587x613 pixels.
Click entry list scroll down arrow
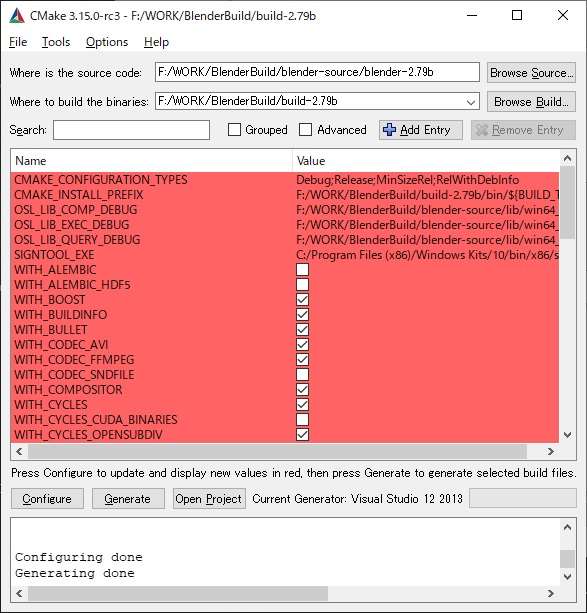tap(567, 435)
